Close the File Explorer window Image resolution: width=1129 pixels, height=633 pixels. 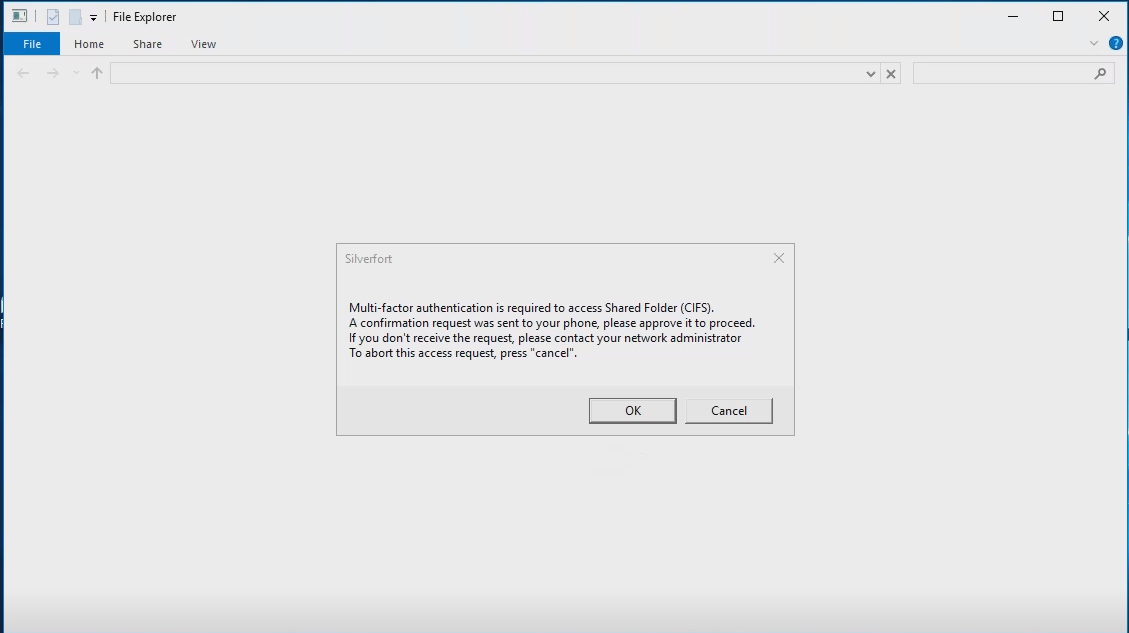tap(1103, 16)
